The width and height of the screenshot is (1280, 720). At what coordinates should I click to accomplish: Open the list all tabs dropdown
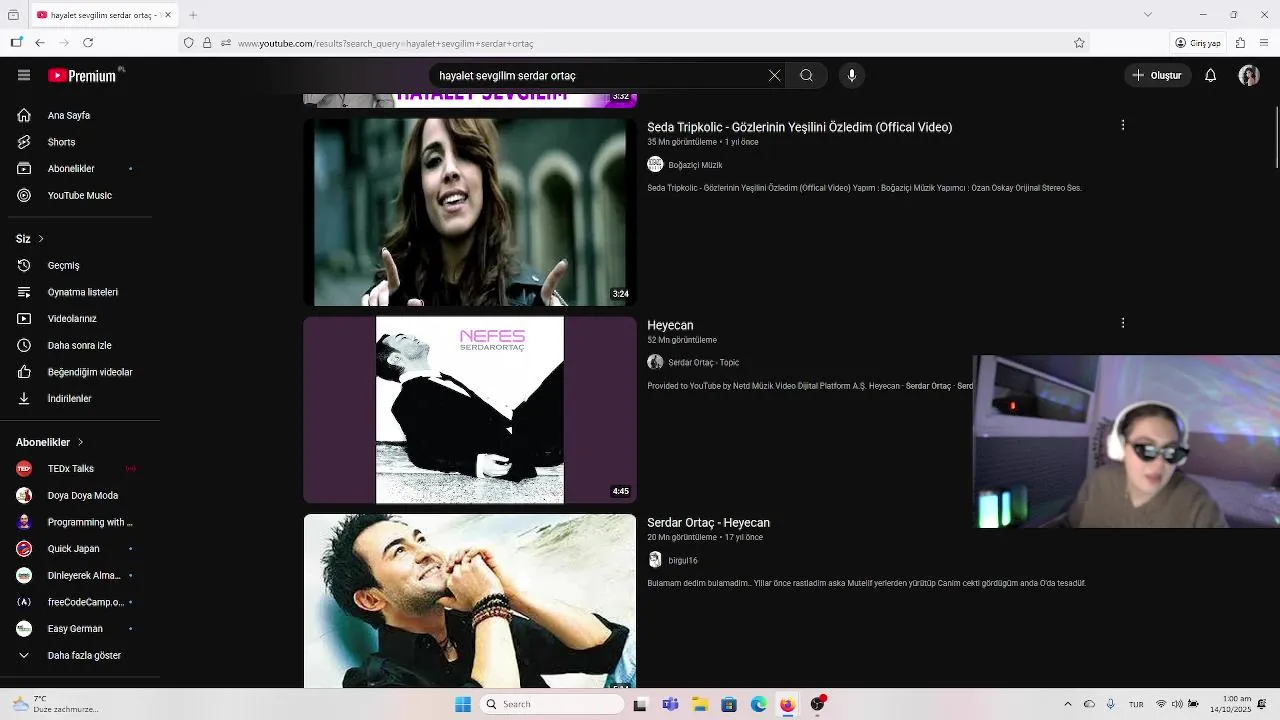tap(1147, 15)
